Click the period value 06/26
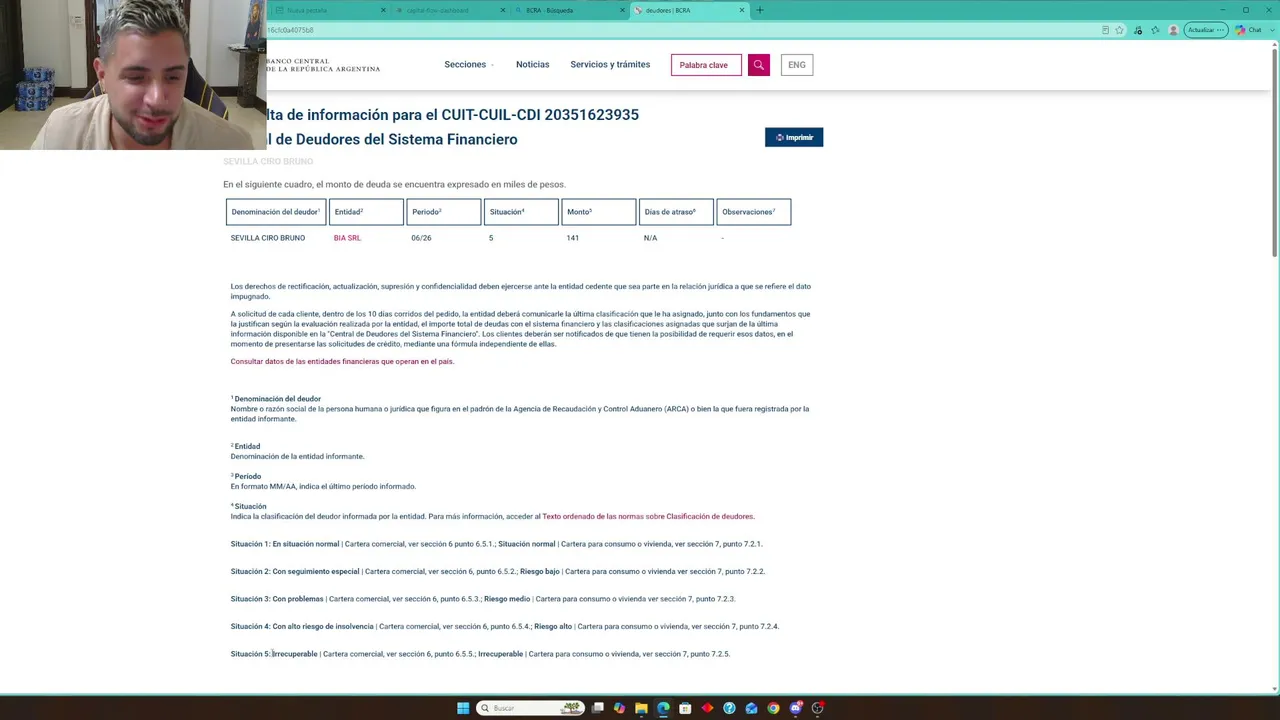 pos(421,238)
